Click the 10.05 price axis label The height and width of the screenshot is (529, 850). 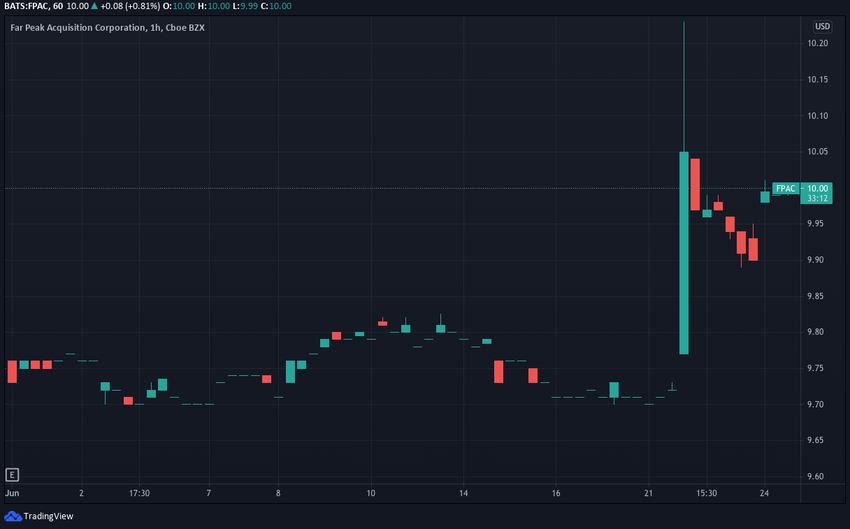coord(817,151)
